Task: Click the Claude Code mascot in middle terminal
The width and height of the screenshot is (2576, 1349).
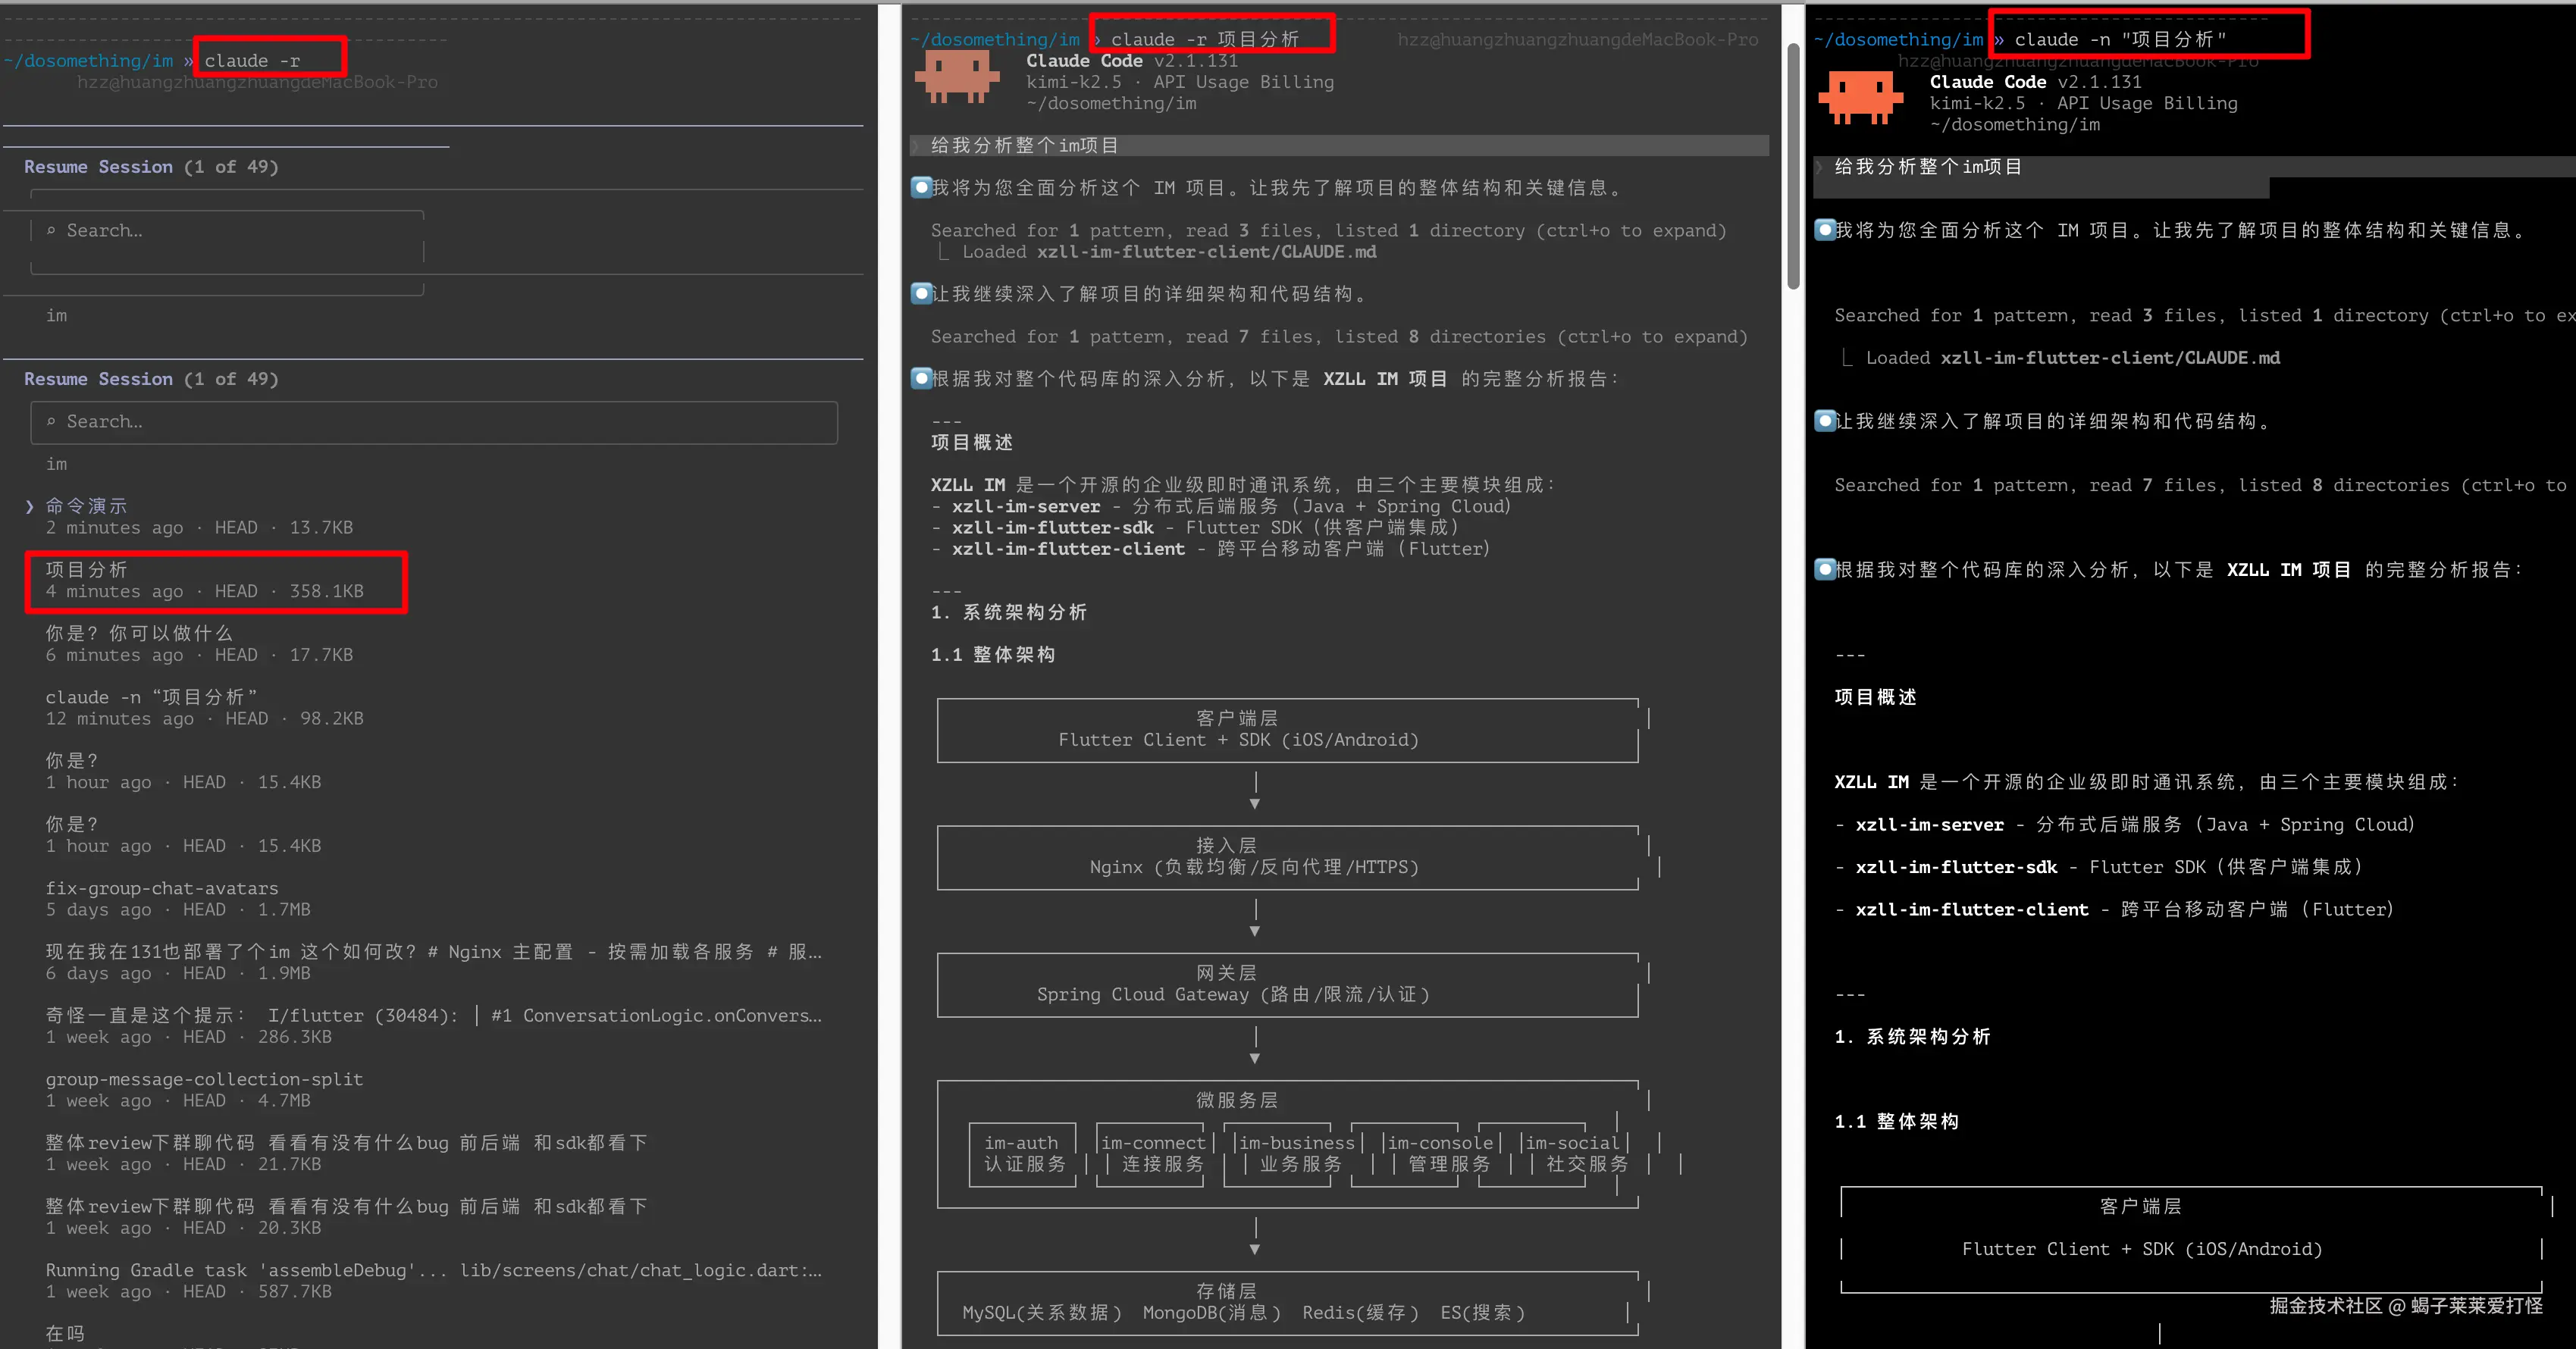Action: pos(957,77)
